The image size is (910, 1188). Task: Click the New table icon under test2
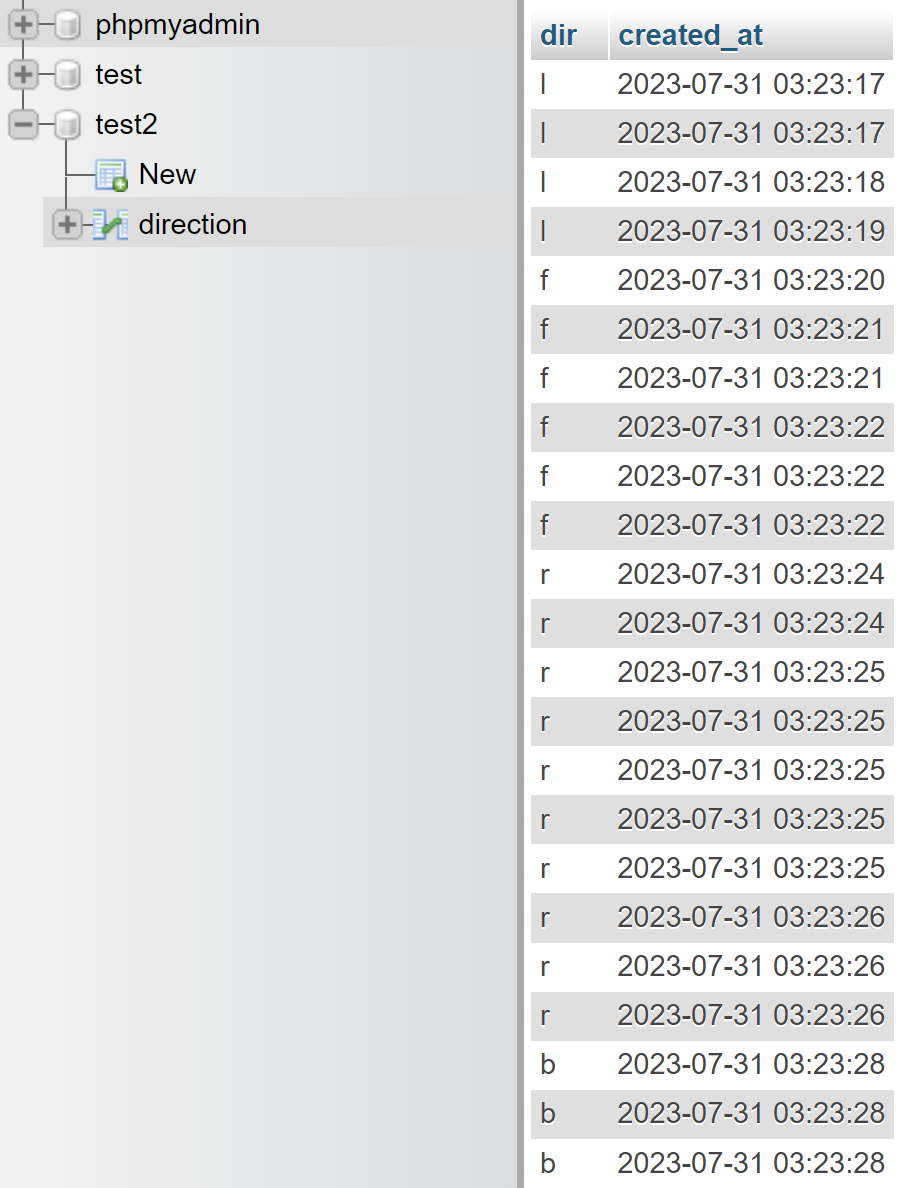point(111,175)
